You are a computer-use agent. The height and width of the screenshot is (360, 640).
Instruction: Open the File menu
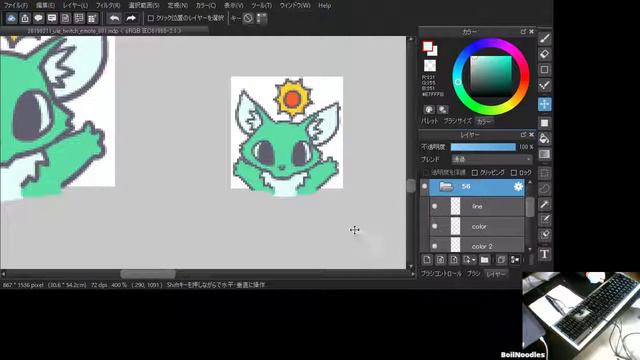click(16, 5)
